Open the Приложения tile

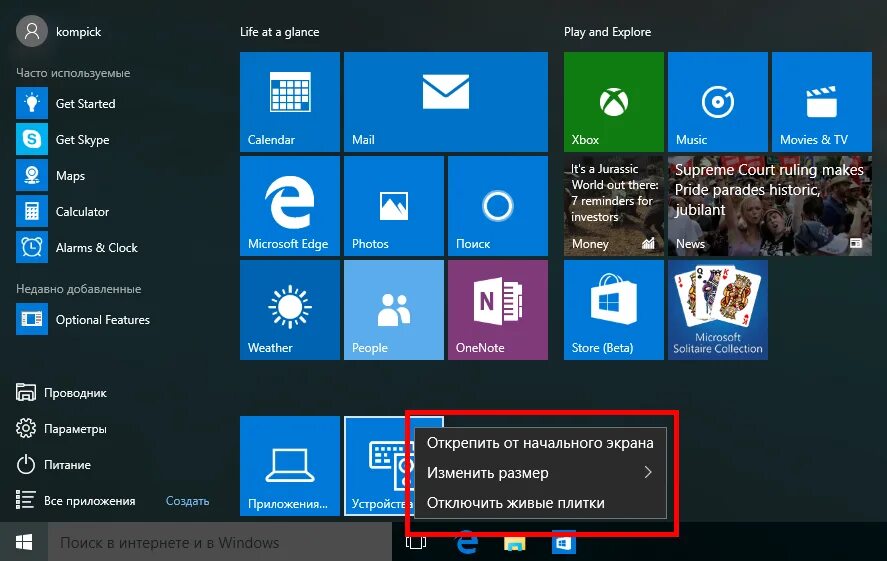pos(290,466)
